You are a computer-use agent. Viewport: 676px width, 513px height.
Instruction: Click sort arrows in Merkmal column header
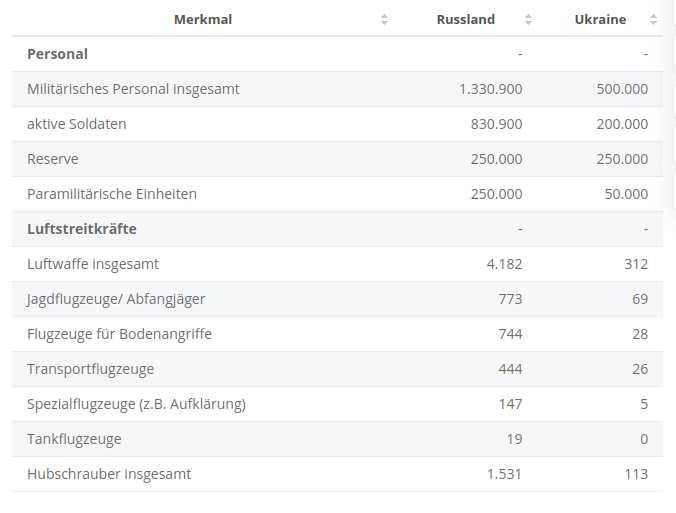(x=384, y=20)
